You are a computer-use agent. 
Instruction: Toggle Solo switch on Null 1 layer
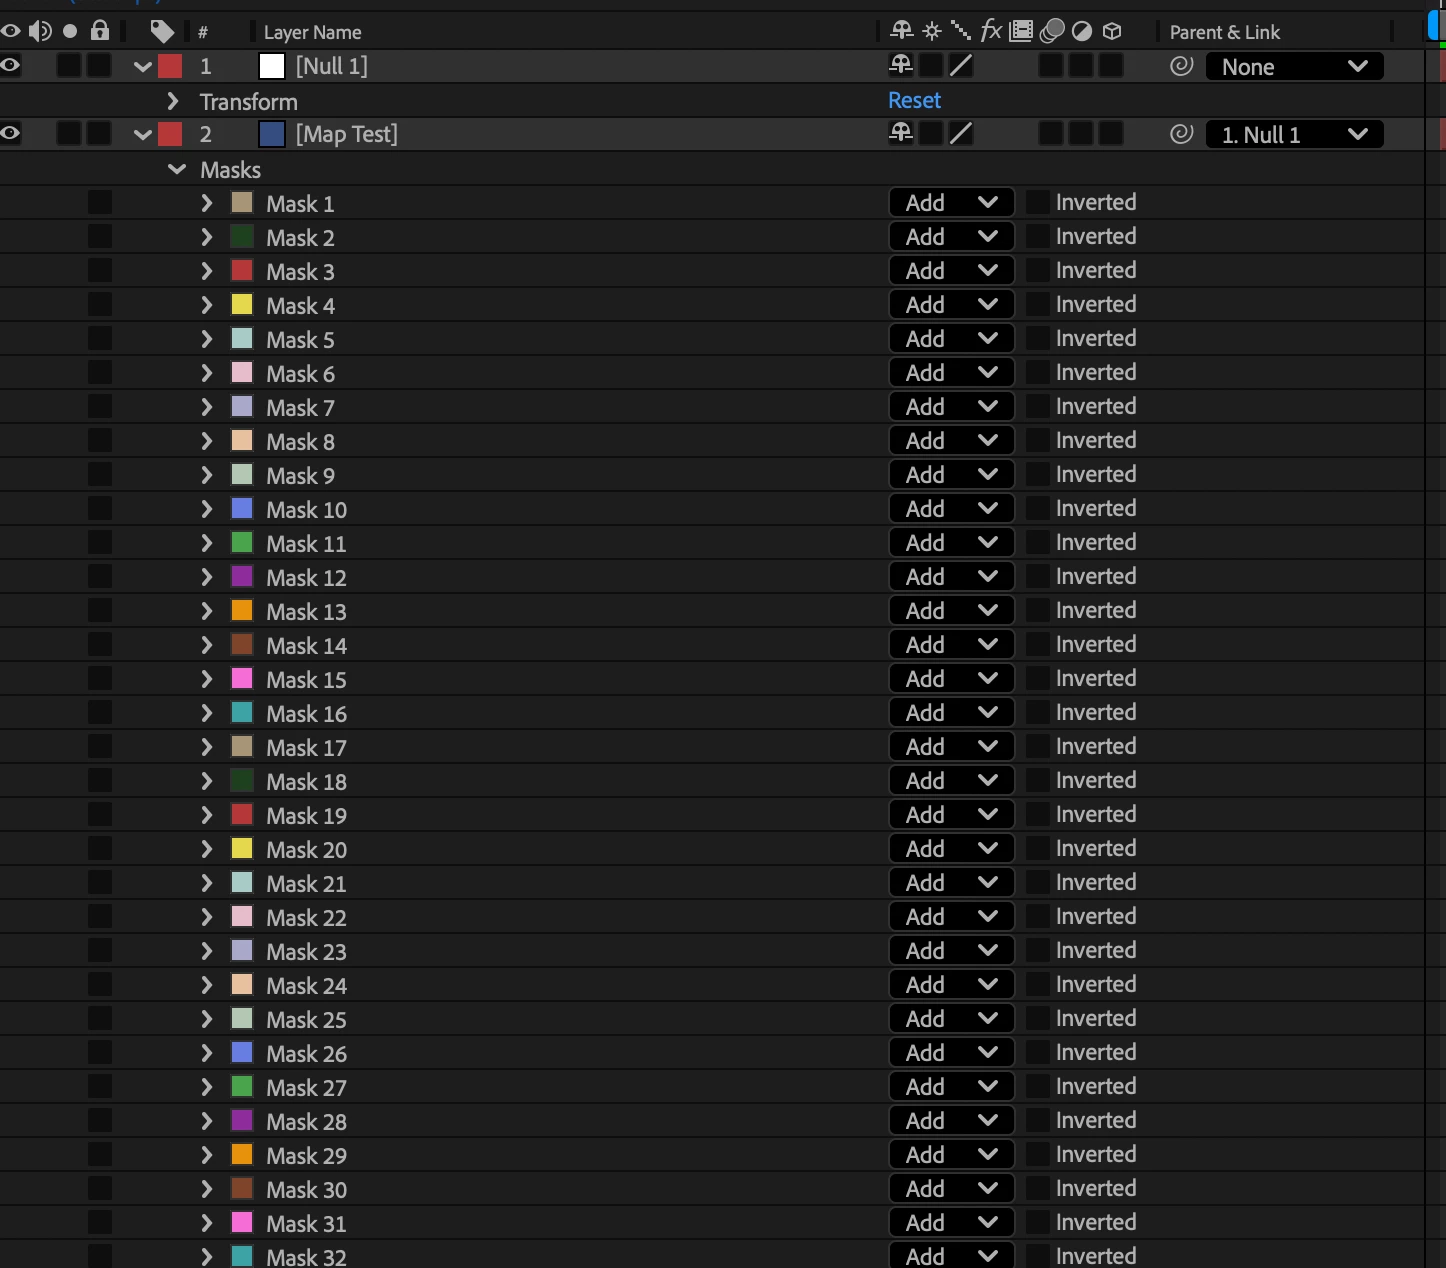tap(69, 66)
